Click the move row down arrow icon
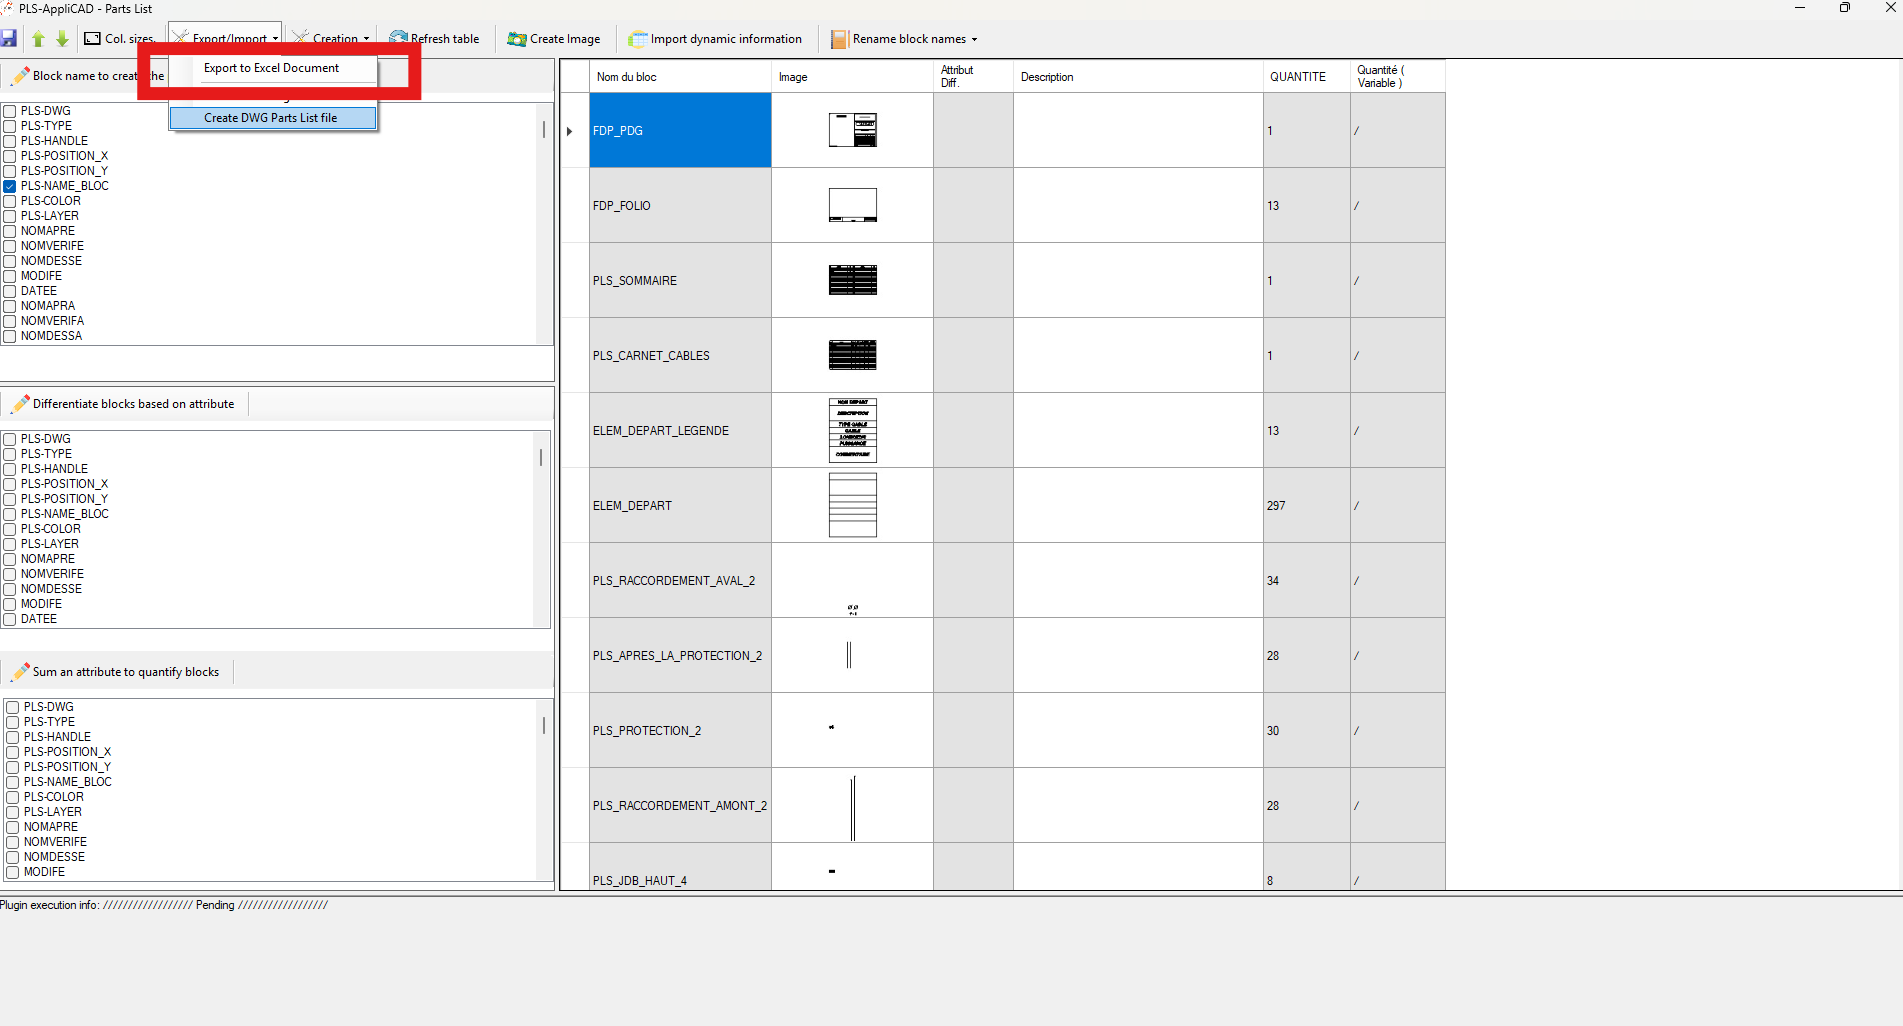 62,39
